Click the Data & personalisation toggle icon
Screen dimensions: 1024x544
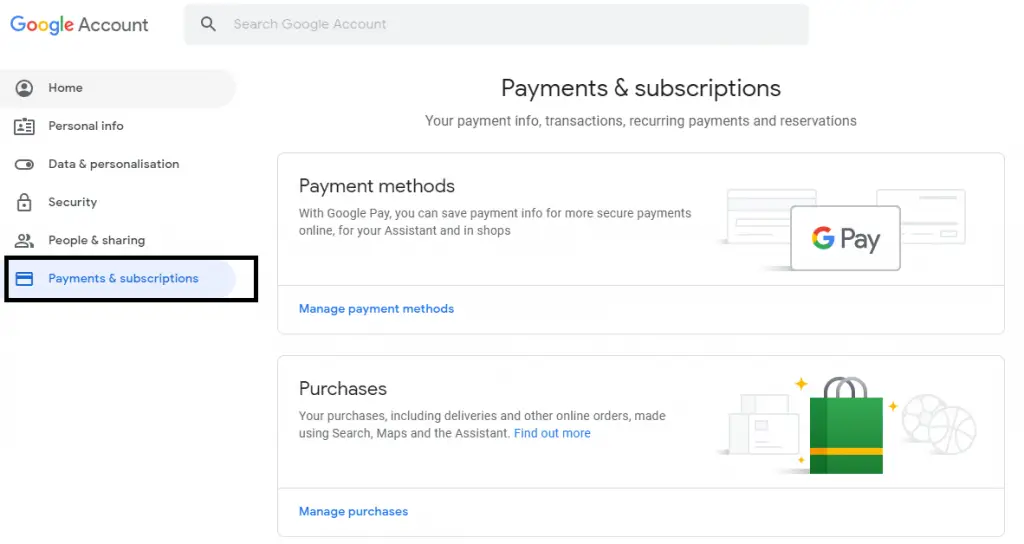point(24,164)
